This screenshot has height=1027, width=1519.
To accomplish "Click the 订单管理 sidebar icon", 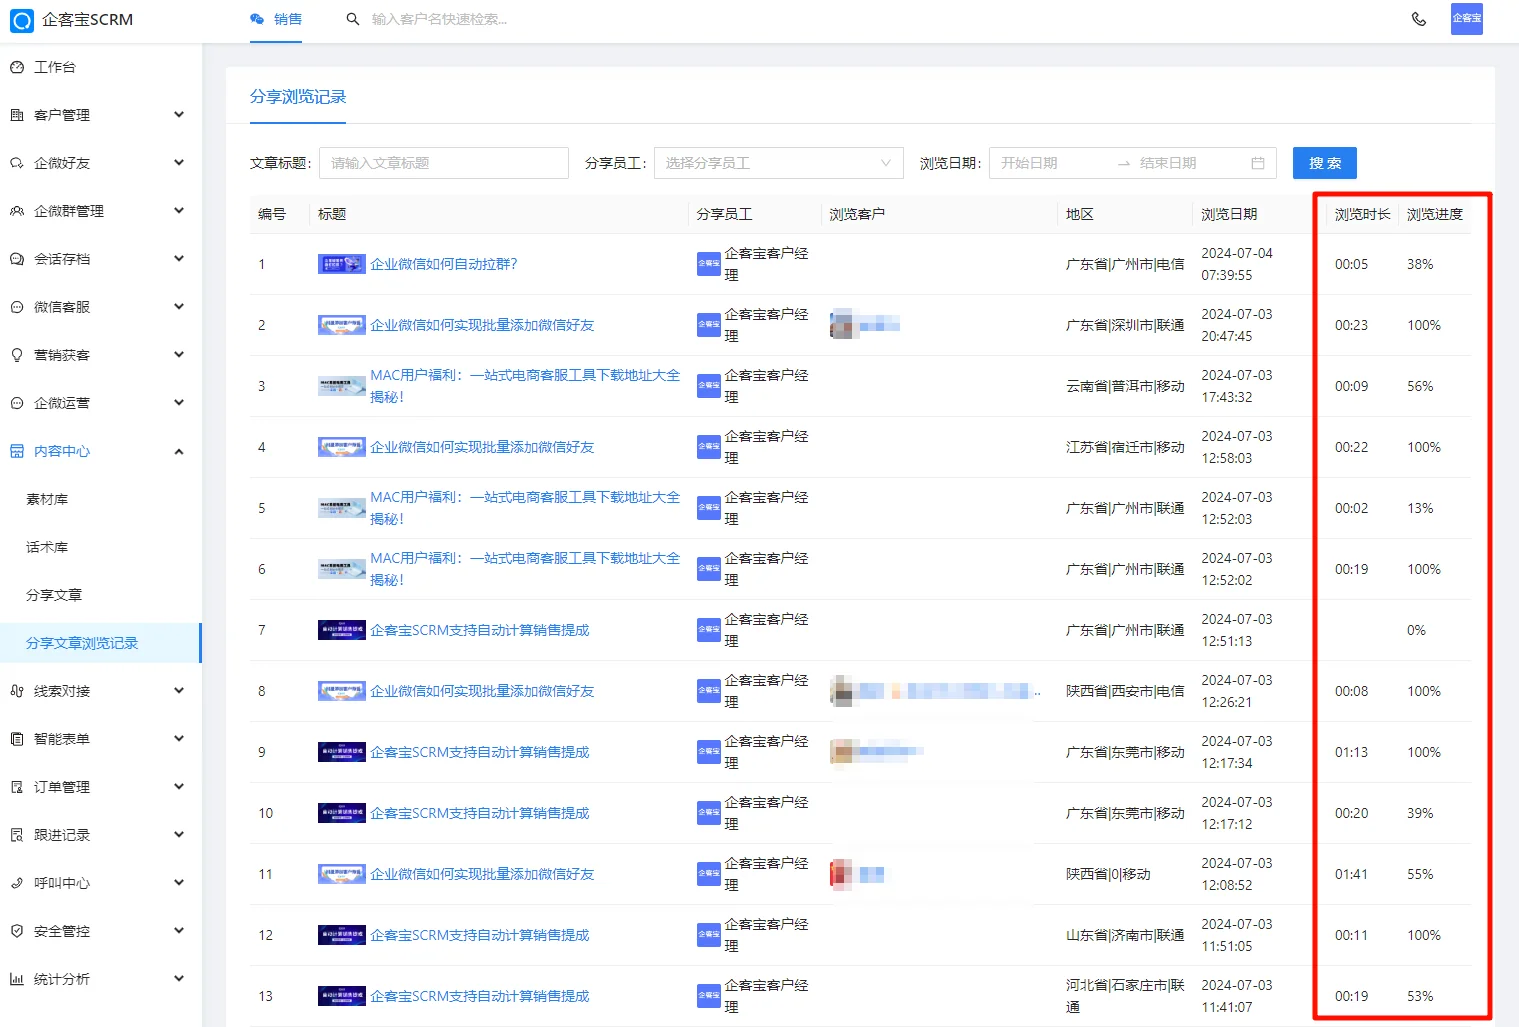I will tap(17, 787).
